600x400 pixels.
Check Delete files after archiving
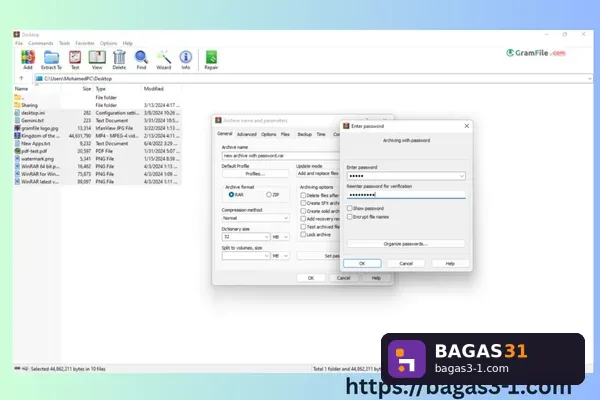click(x=303, y=195)
